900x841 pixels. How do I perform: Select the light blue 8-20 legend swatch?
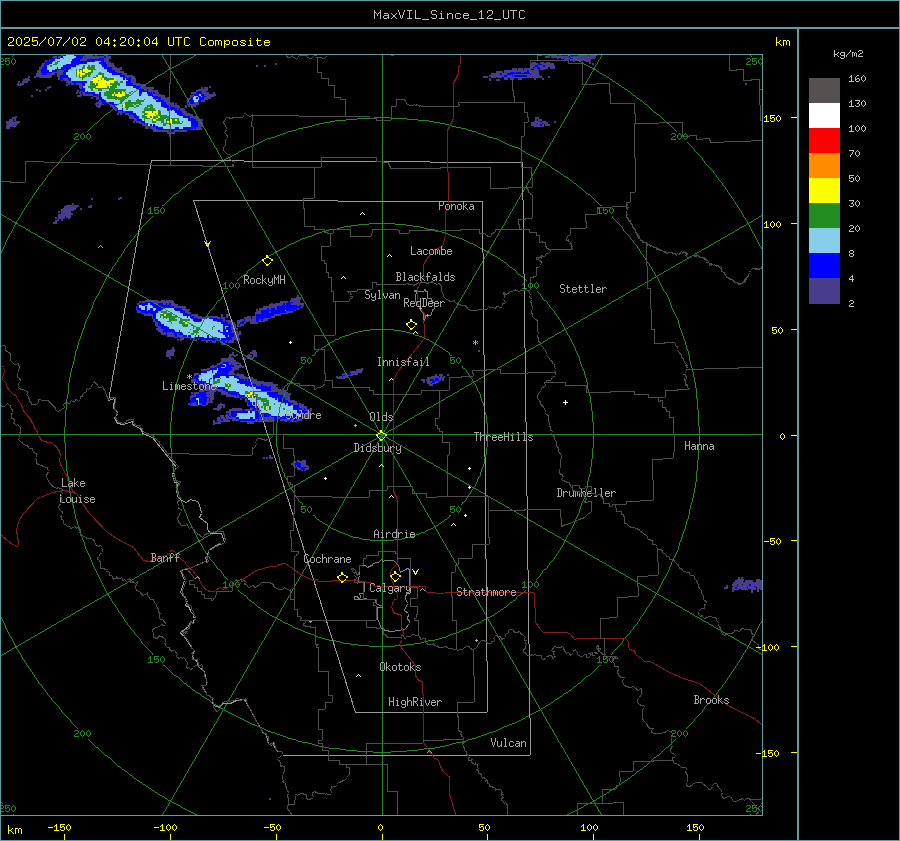[824, 241]
